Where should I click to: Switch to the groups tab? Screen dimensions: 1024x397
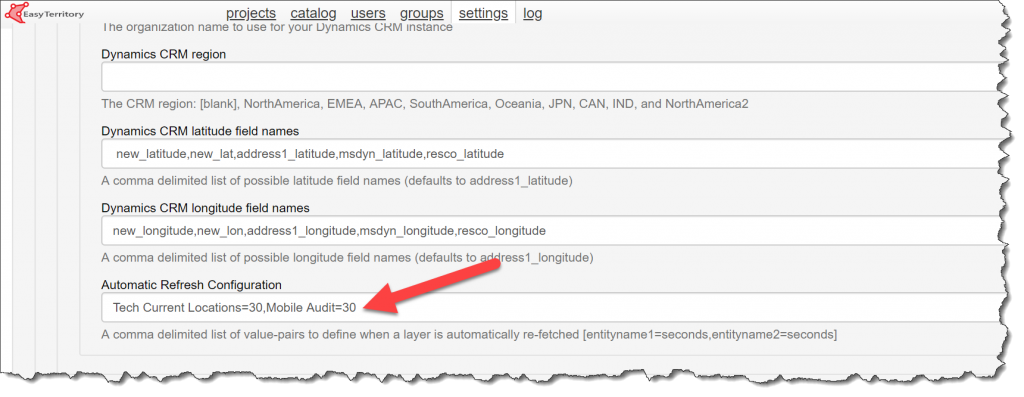point(422,13)
